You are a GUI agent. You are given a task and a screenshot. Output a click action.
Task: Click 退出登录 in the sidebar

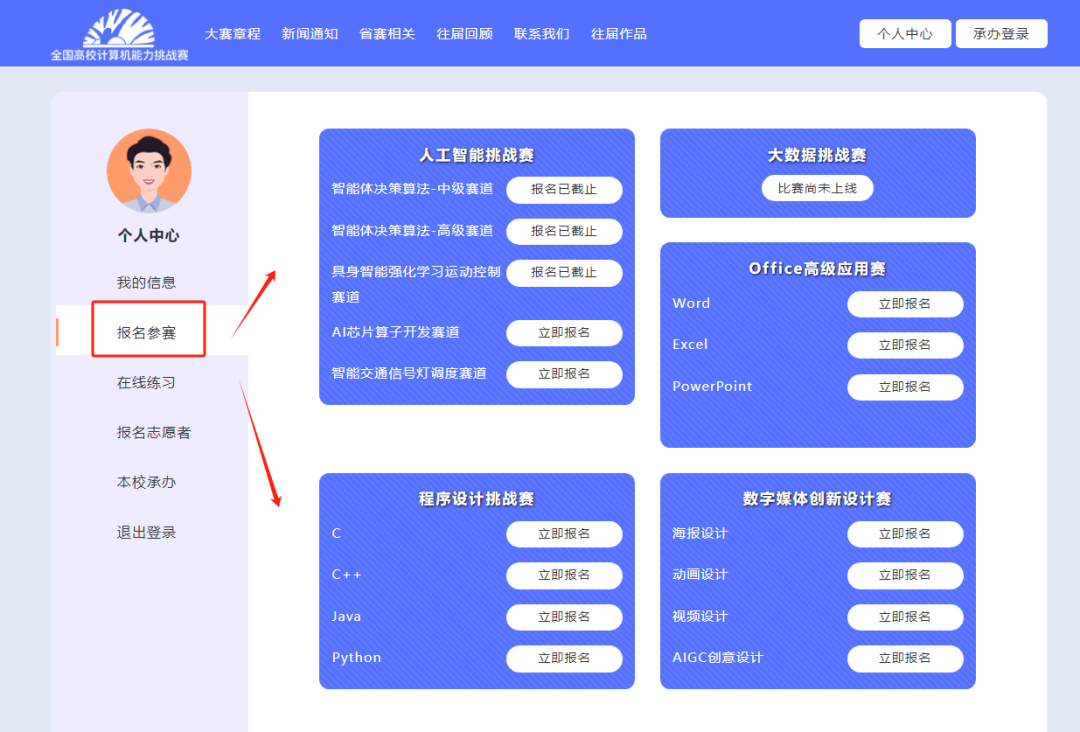[146, 532]
